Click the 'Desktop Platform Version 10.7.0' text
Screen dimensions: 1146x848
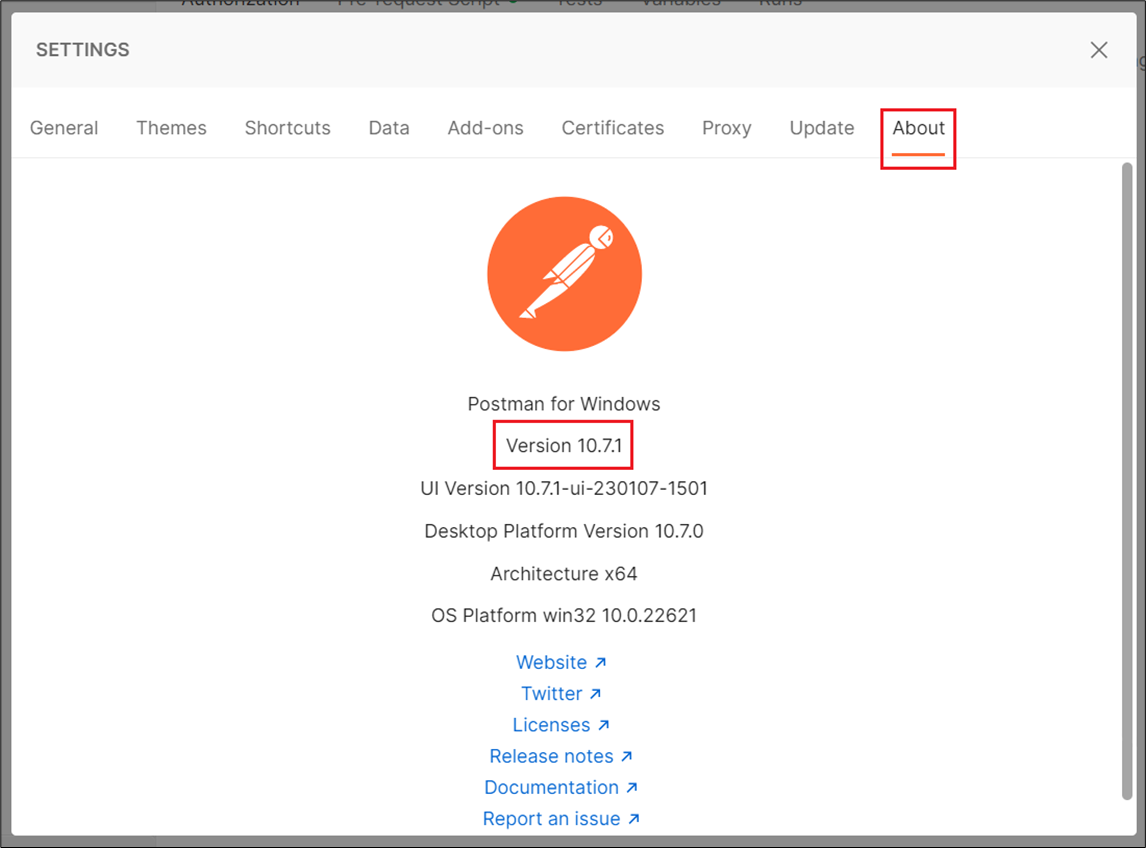563,531
